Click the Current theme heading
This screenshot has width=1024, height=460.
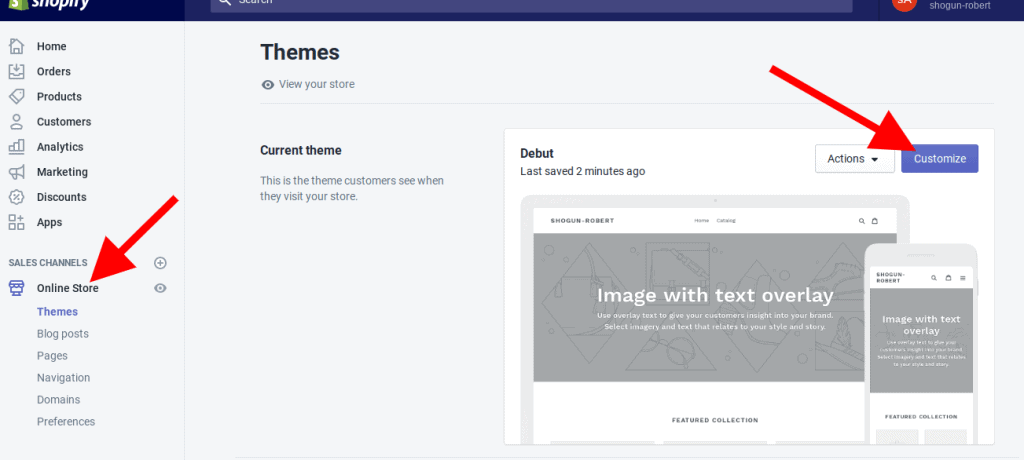click(x=300, y=150)
